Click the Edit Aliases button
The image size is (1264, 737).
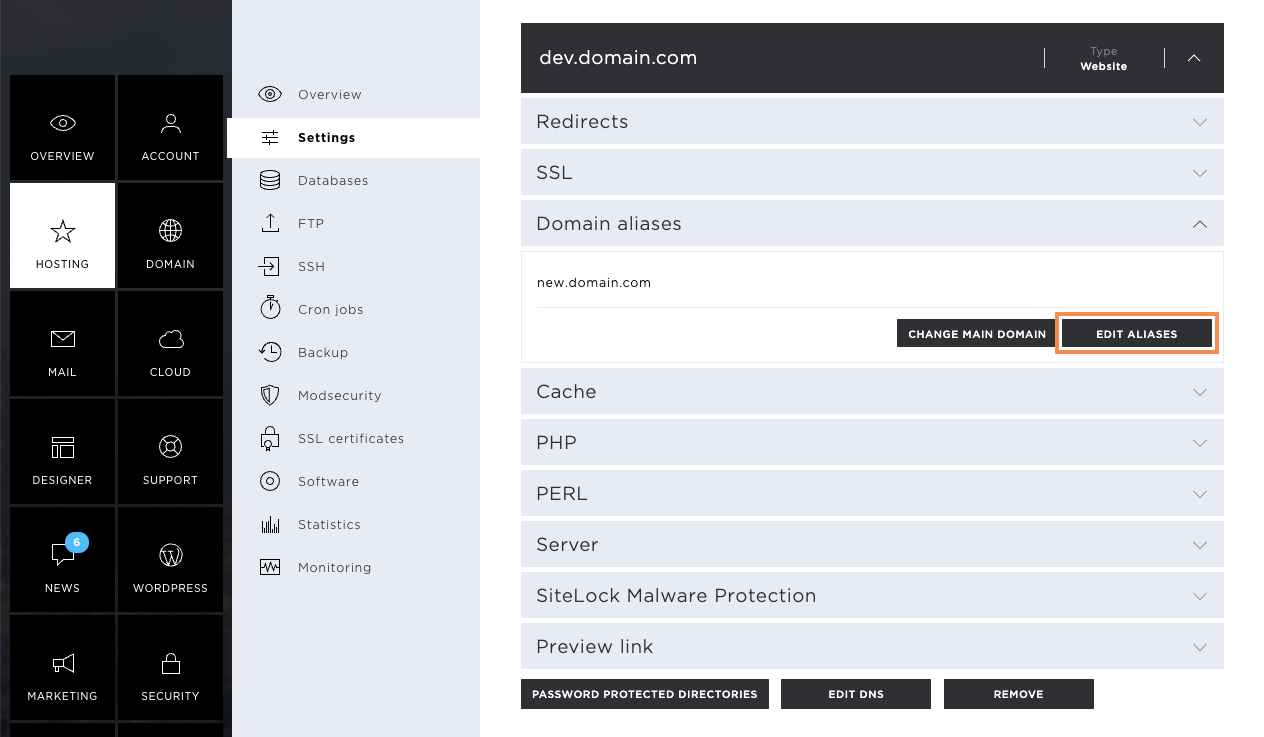point(1137,334)
